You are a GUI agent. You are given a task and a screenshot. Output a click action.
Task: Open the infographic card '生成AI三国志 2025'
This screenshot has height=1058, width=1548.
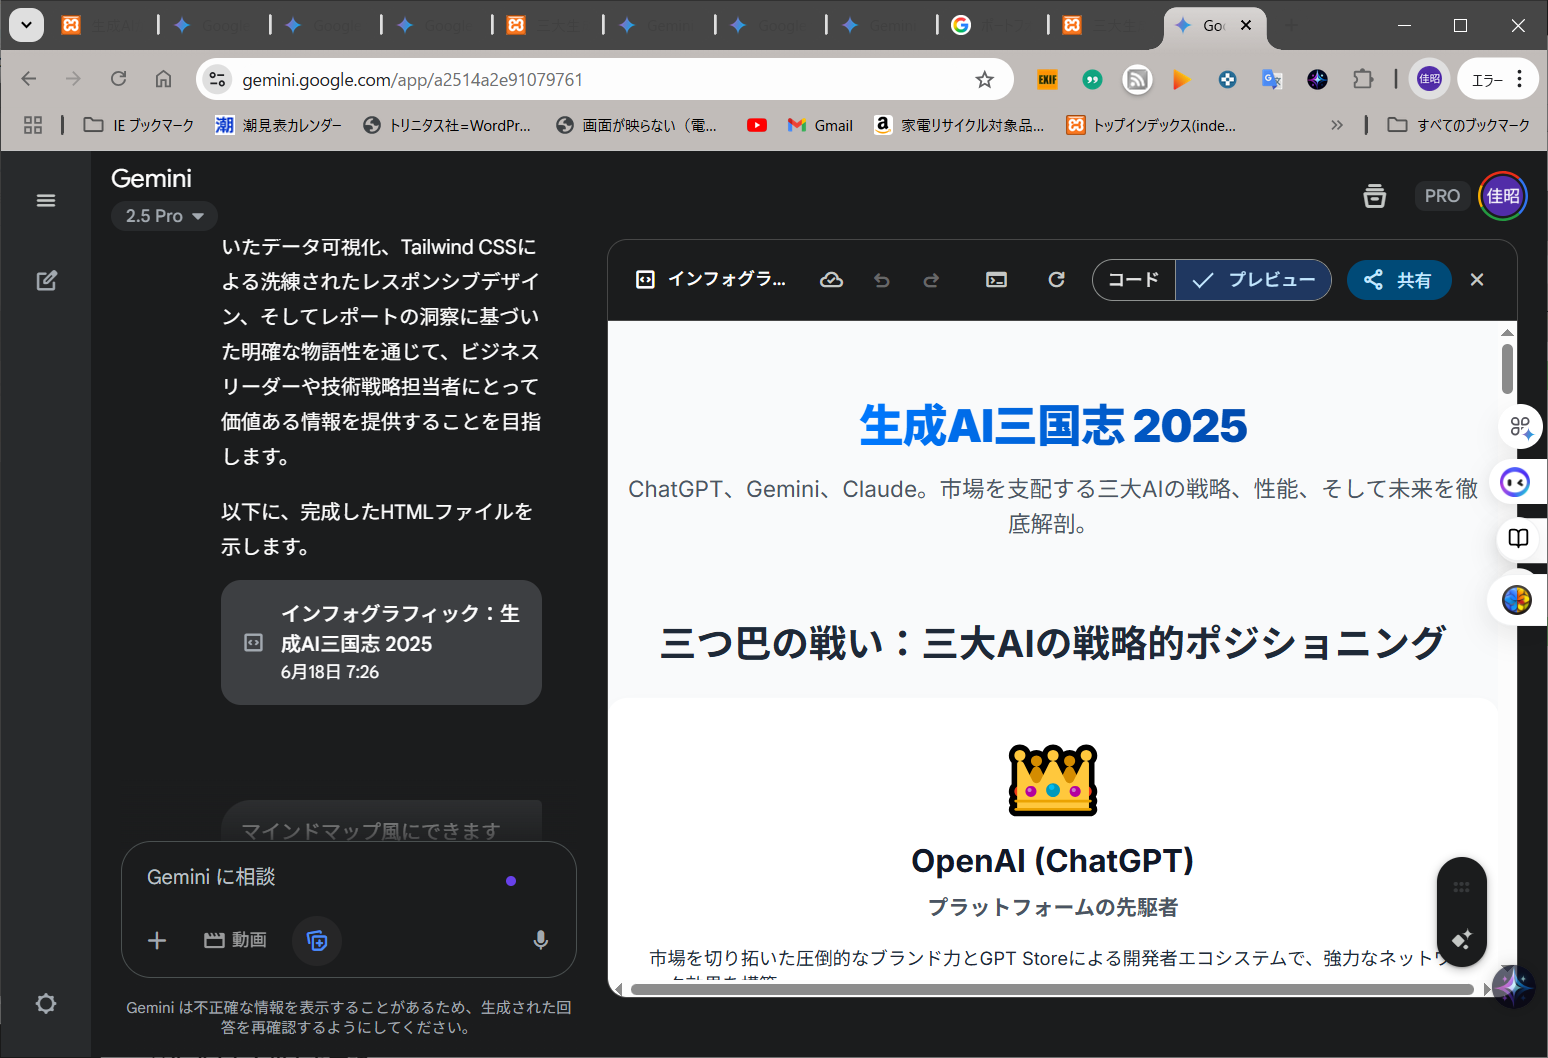tap(381, 642)
